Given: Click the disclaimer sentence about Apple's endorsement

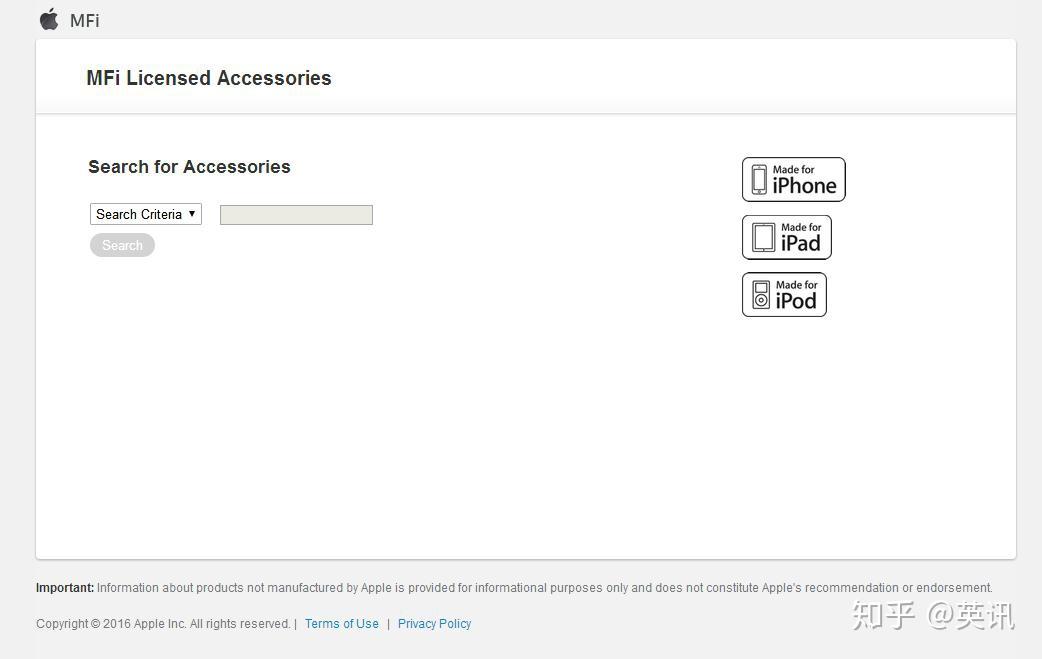Looking at the screenshot, I should [545, 588].
